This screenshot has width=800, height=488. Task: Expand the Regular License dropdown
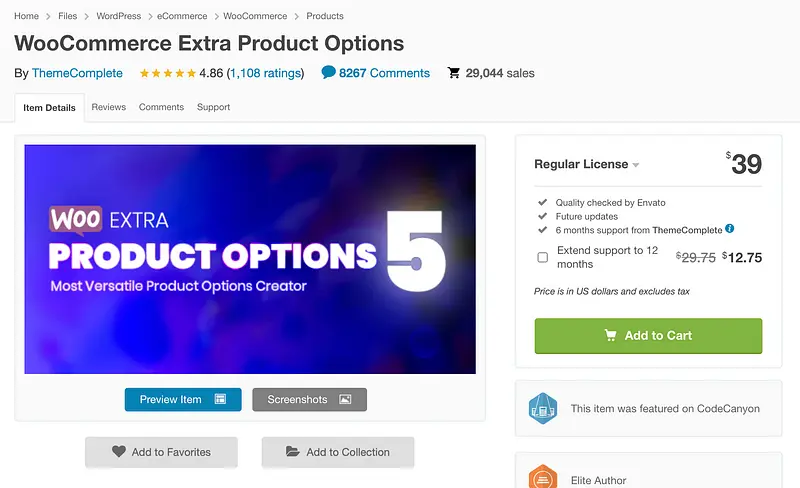tap(636, 165)
